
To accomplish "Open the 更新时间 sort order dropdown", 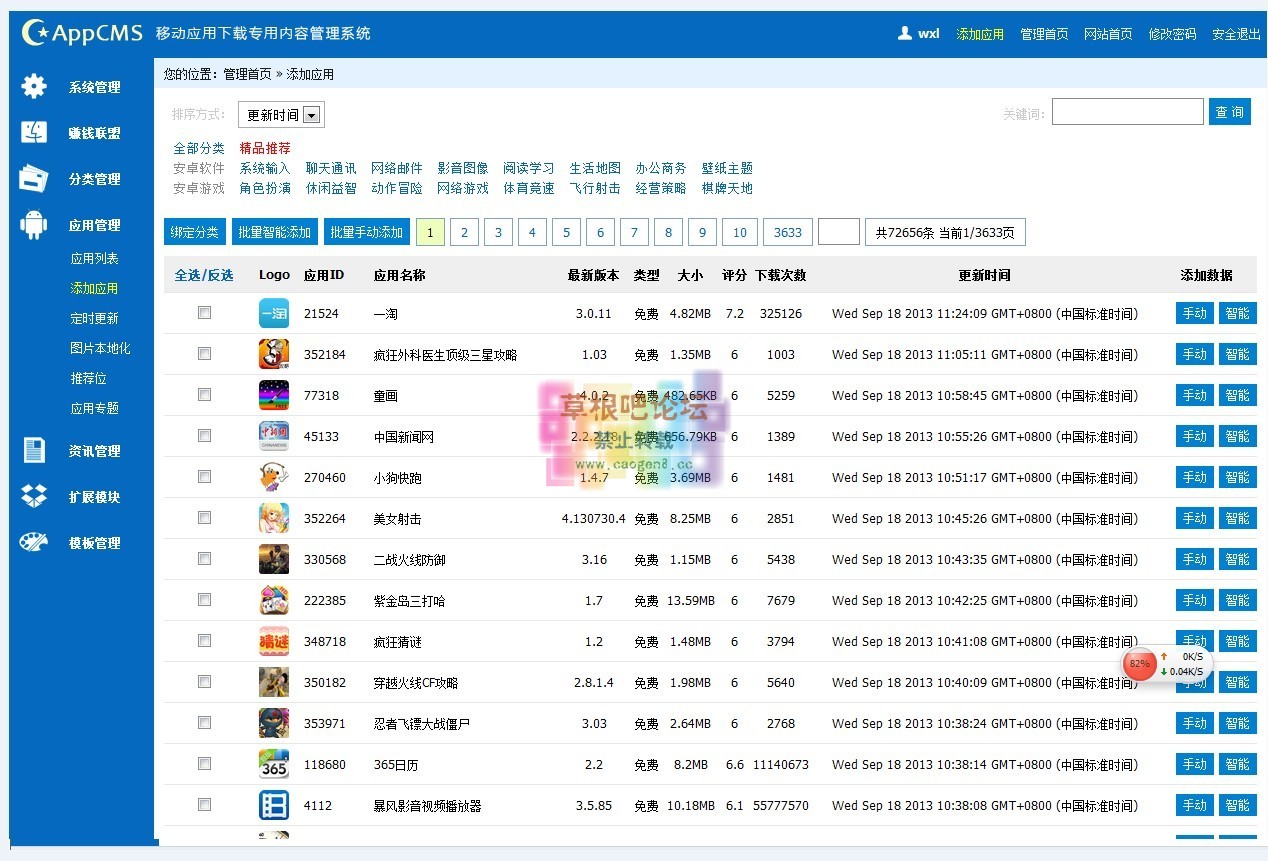I will [281, 115].
